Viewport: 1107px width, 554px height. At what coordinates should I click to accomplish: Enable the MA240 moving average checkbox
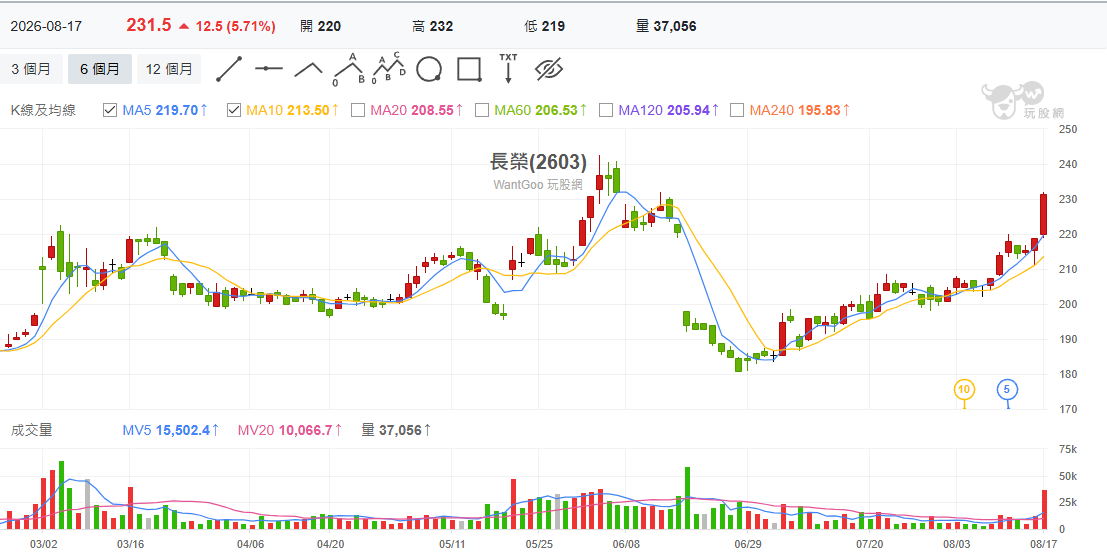737,110
